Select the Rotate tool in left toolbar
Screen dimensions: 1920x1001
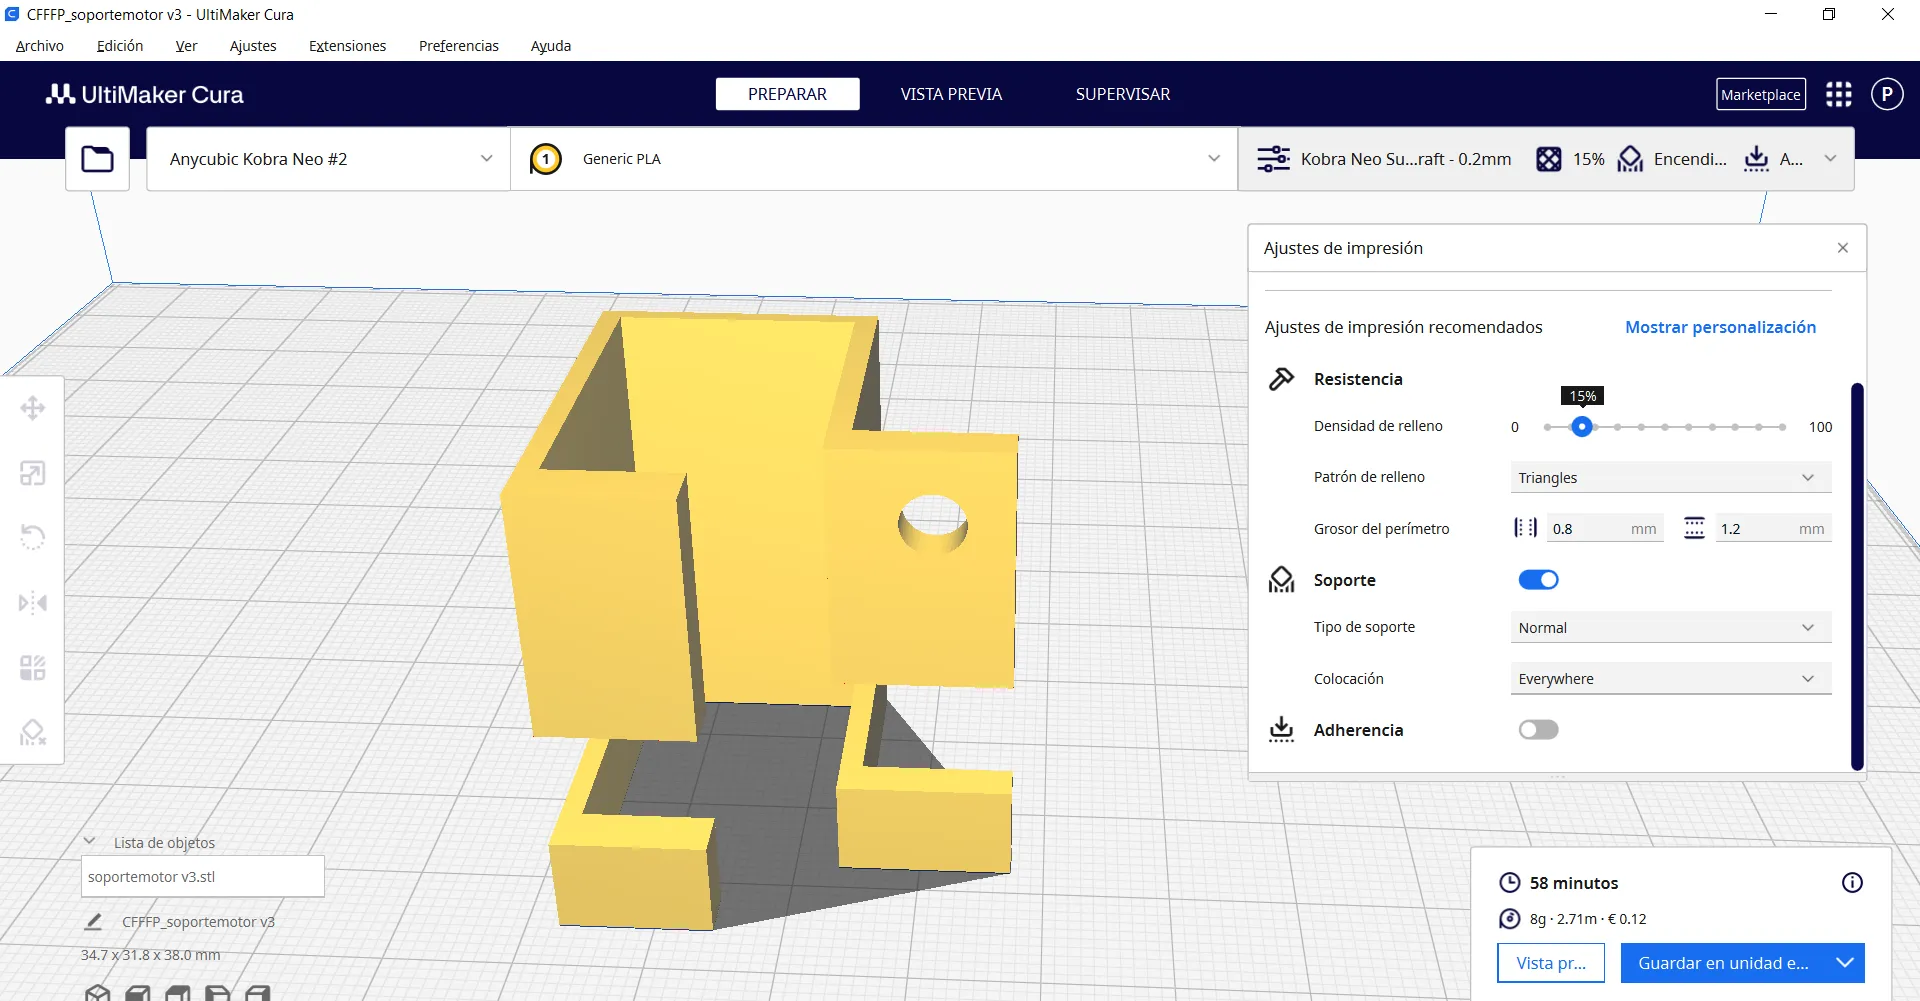pyautogui.click(x=32, y=538)
